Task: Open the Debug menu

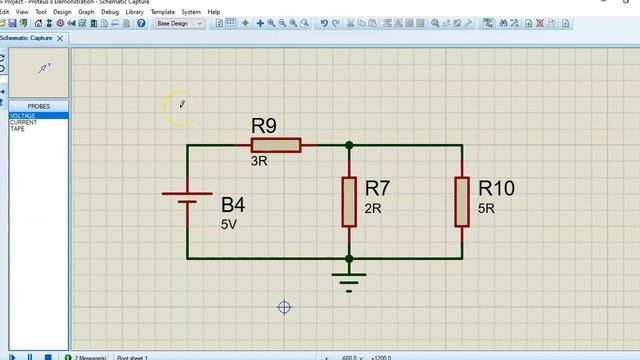Action: click(110, 12)
